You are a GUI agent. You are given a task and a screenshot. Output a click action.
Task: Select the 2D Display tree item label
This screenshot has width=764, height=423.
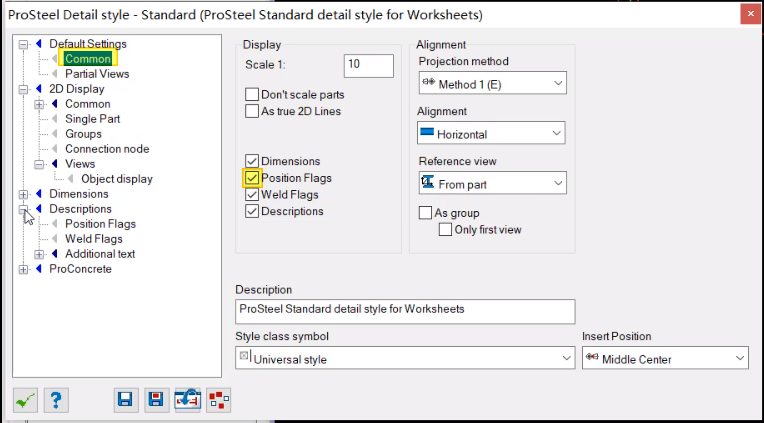[x=76, y=89]
